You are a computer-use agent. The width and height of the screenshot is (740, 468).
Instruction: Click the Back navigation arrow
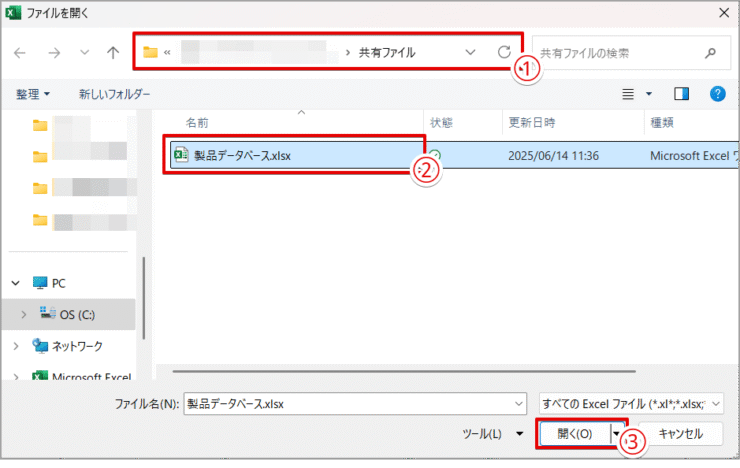point(20,52)
